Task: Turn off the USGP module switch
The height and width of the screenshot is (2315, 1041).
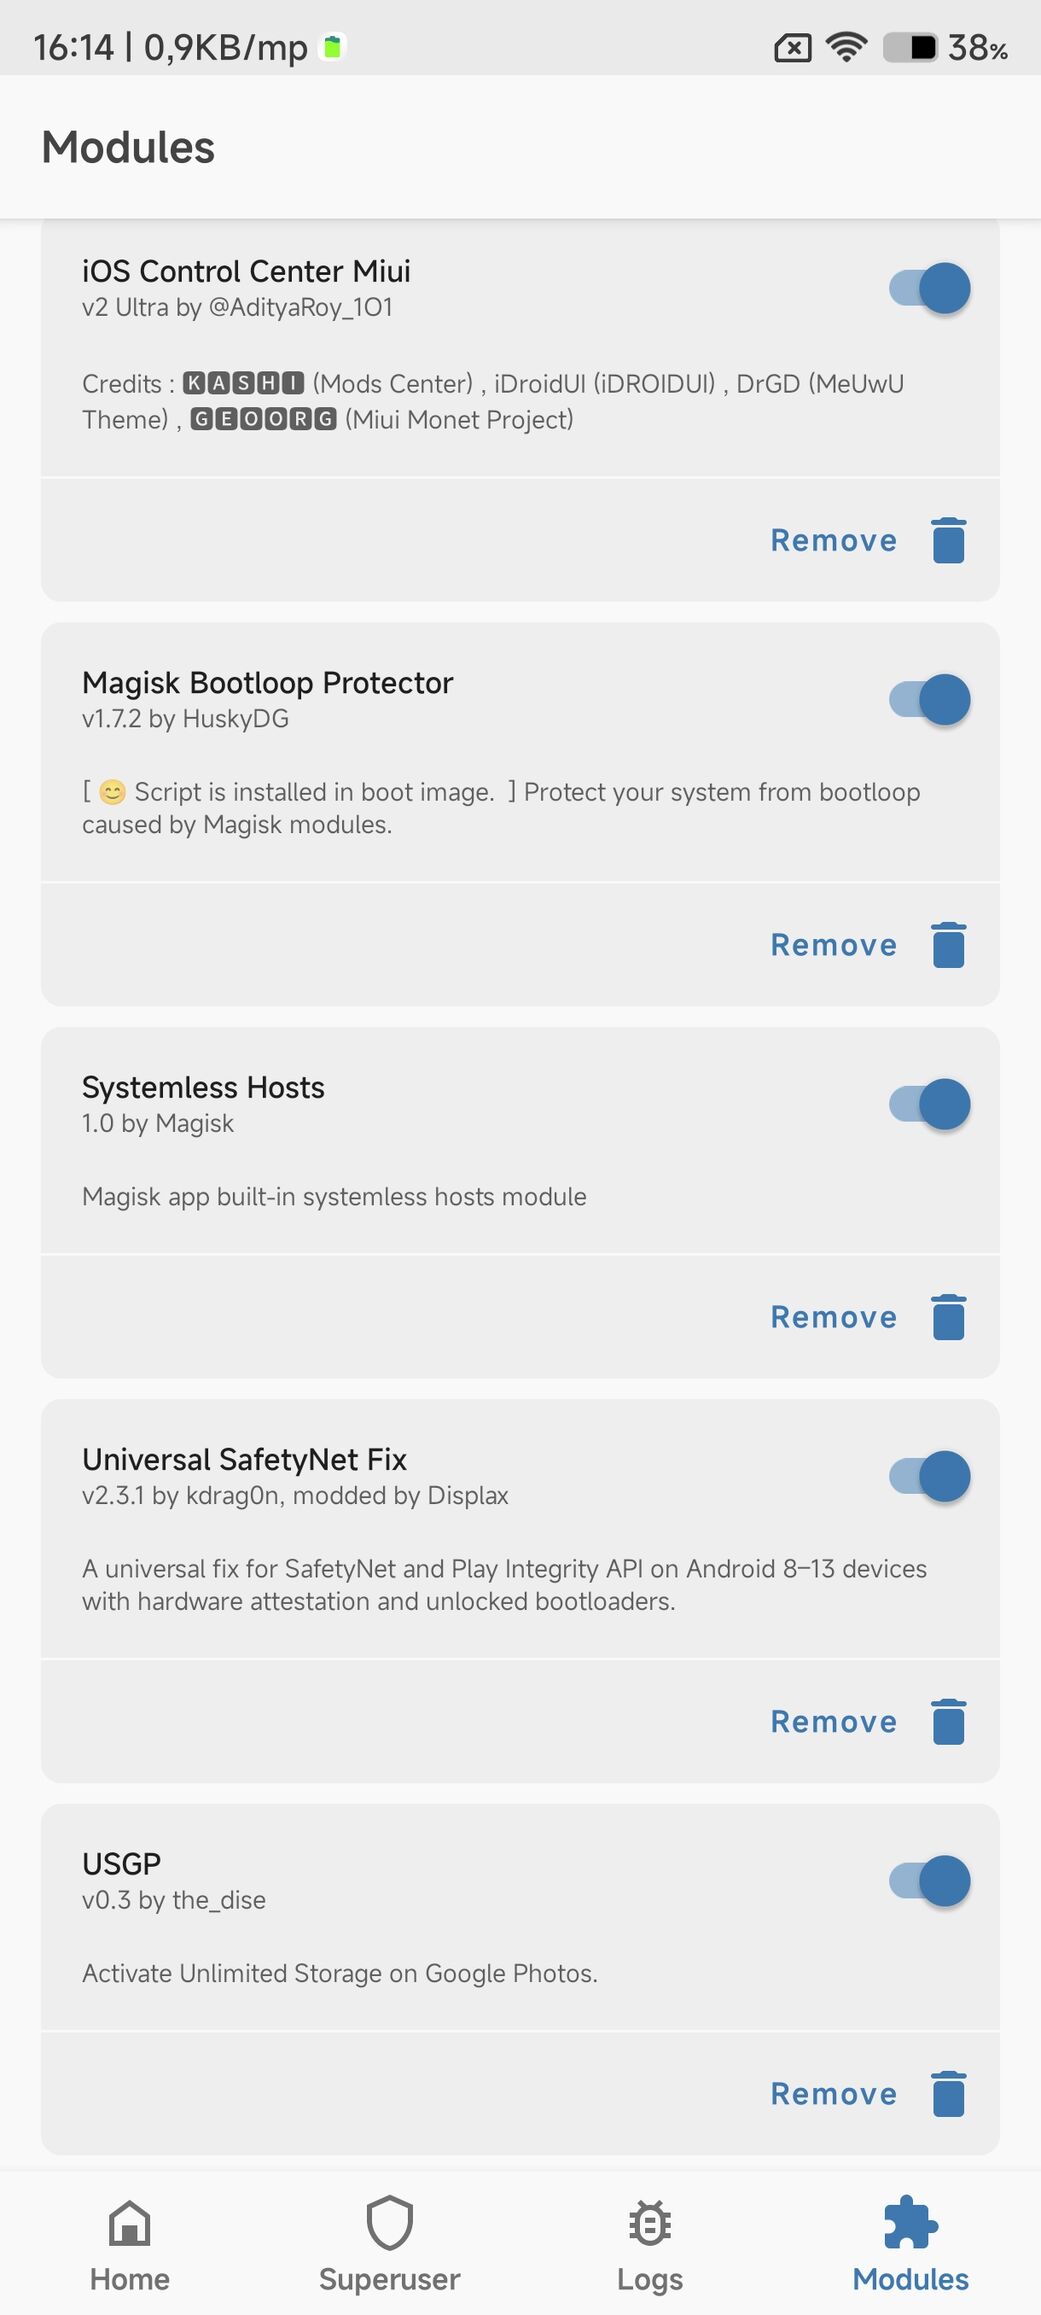Action: coord(930,1881)
